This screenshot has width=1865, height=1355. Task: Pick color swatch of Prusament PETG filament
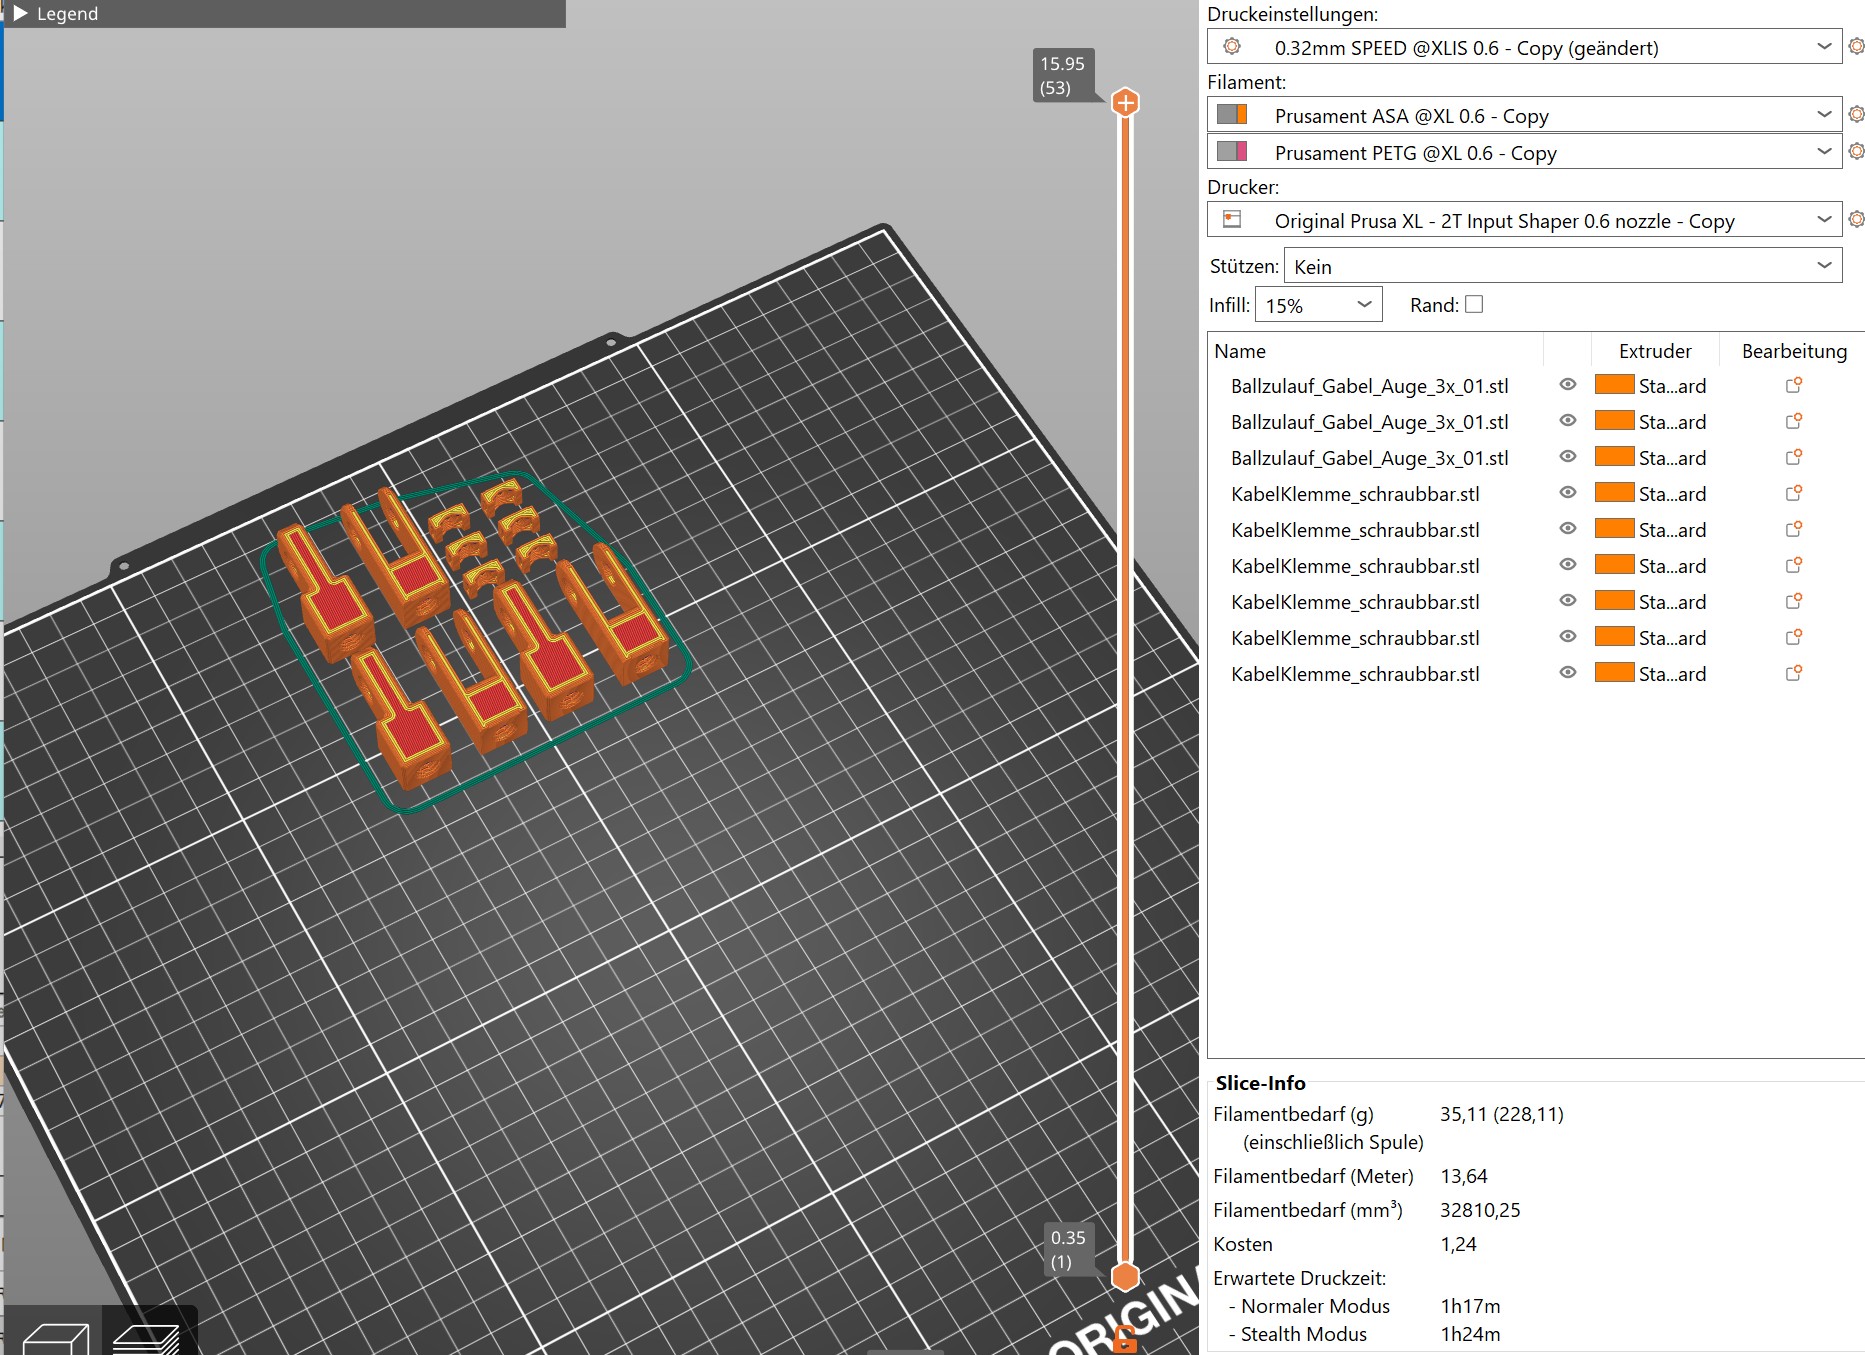click(1232, 151)
